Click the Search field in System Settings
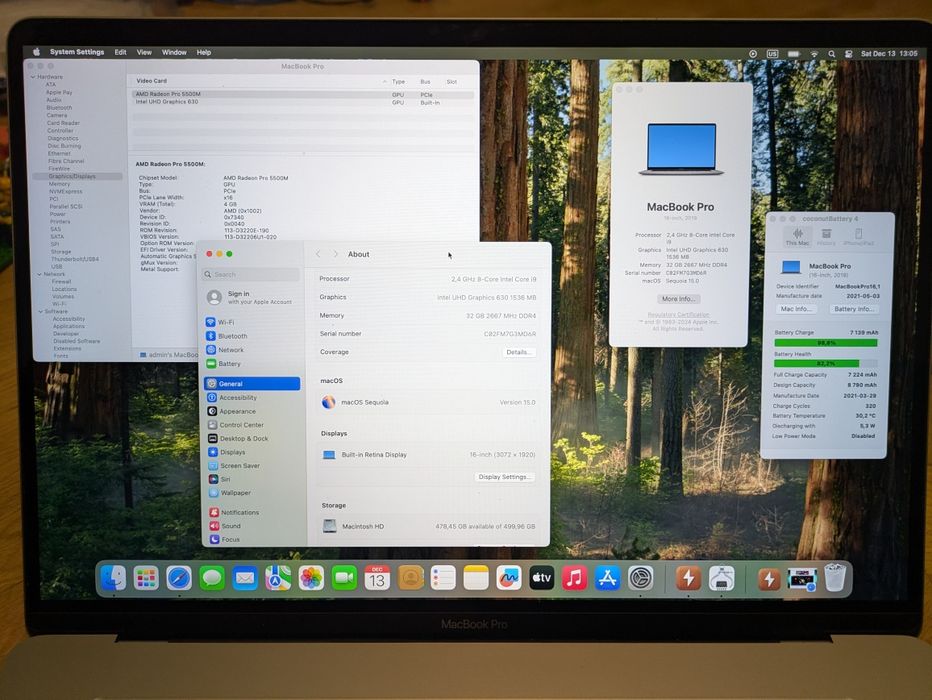The width and height of the screenshot is (932, 700). [x=251, y=274]
